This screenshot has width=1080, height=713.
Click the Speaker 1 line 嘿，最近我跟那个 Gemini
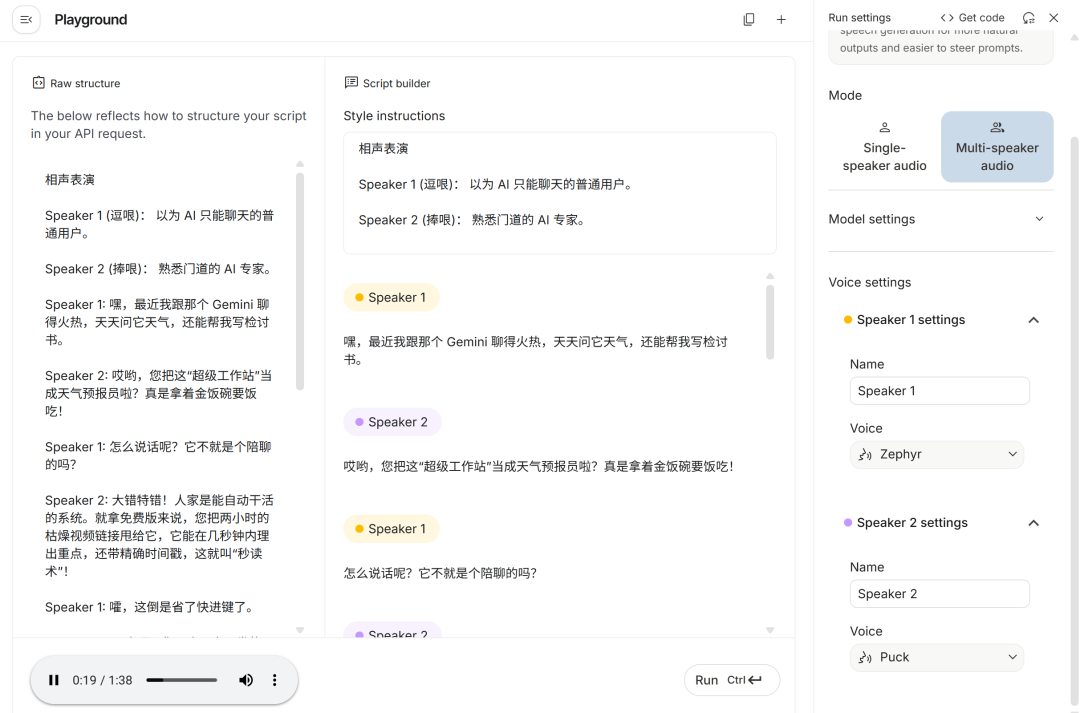535,350
